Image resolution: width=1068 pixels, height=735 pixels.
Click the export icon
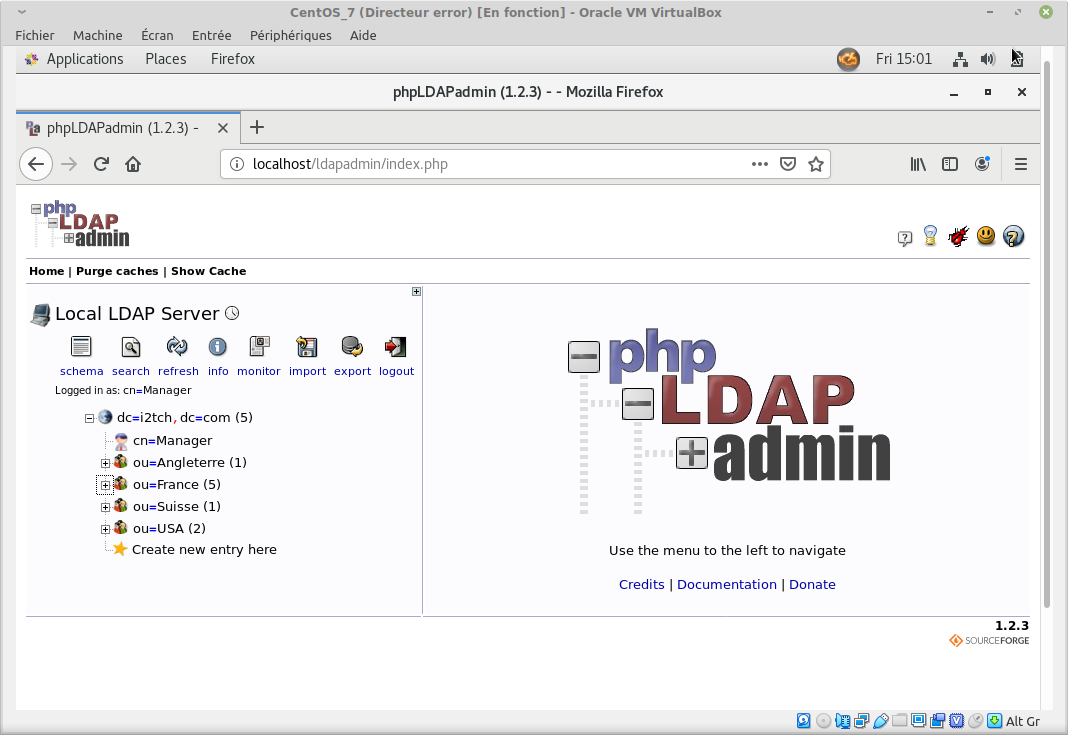[x=352, y=348]
